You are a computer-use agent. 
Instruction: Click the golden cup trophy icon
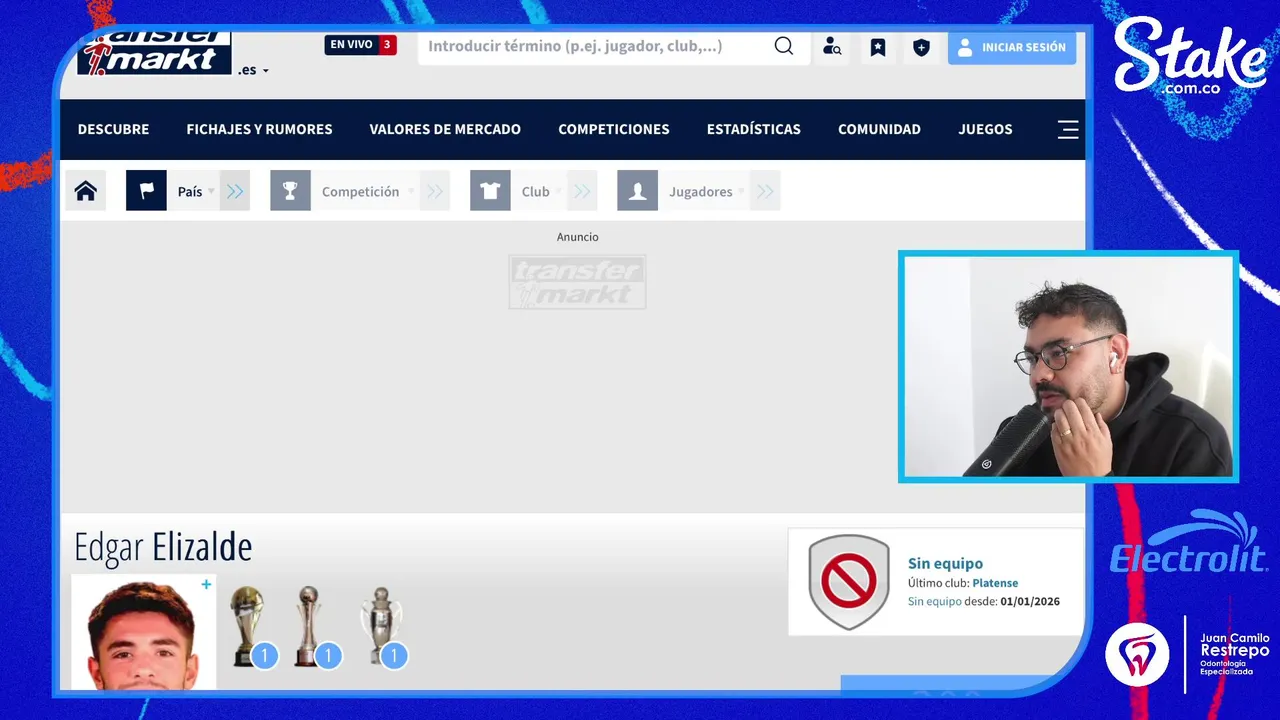pos(247,626)
